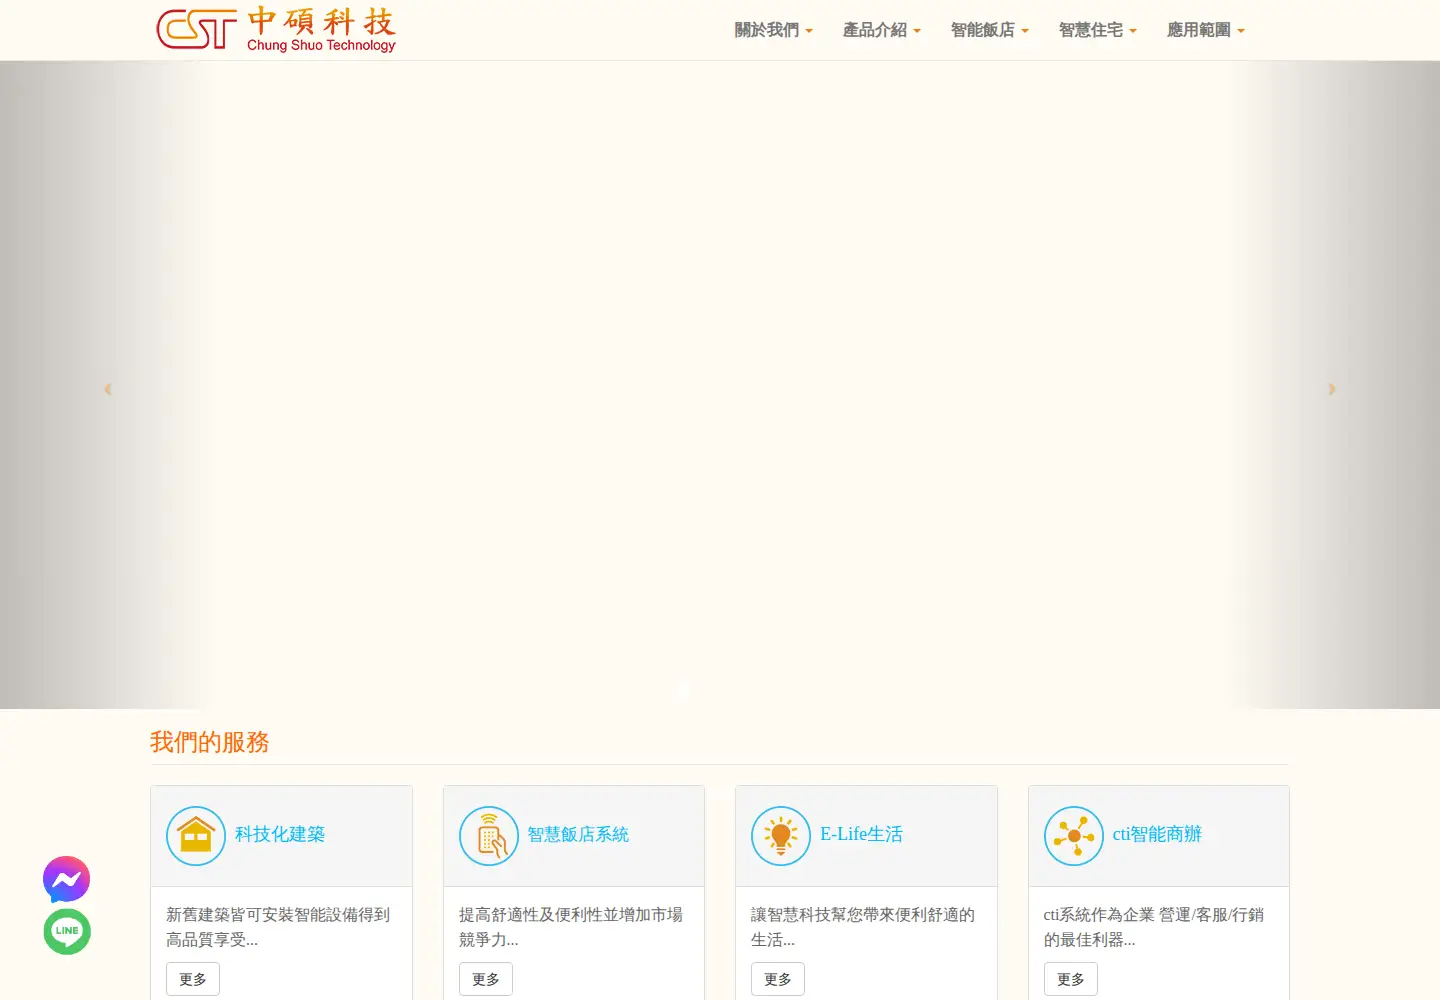Click 更多 button under 科技化建築
This screenshot has height=1000, width=1440.
193,979
